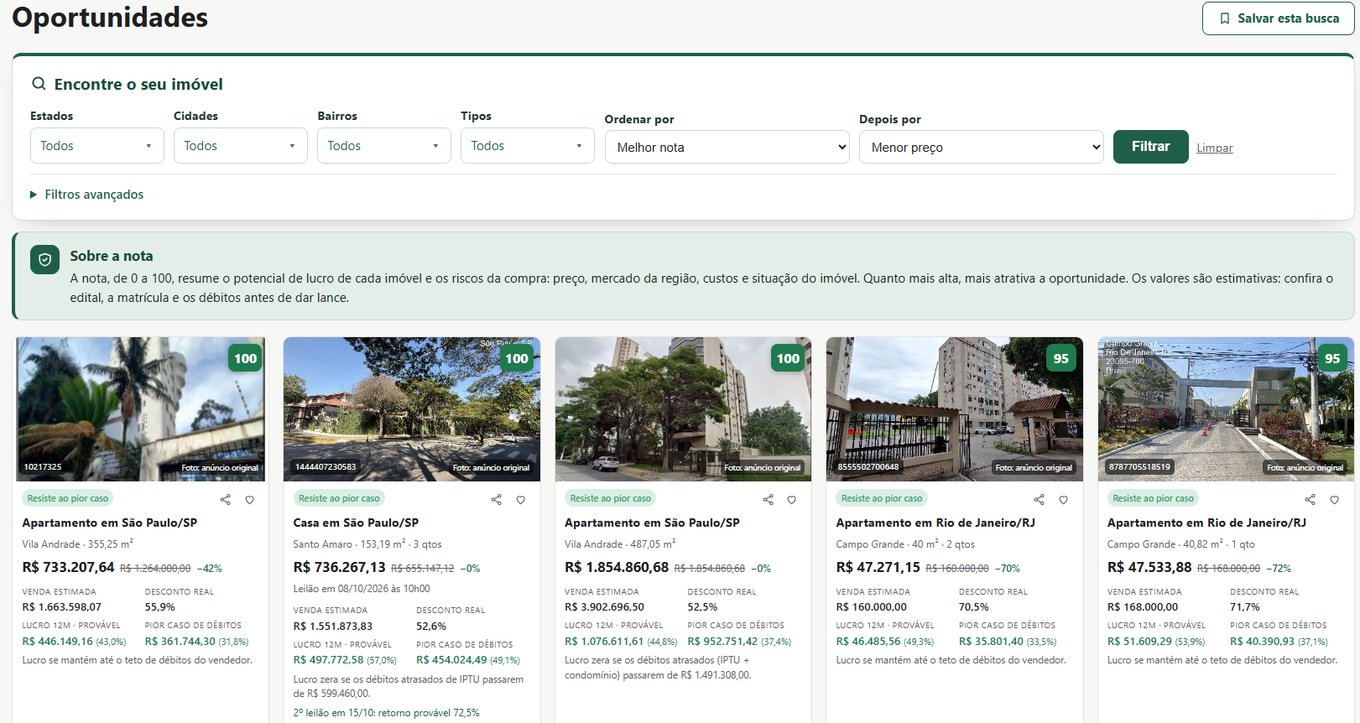Open the Casa em São Paulo/SP title
Viewport: 1360px width, 723px height.
point(356,523)
